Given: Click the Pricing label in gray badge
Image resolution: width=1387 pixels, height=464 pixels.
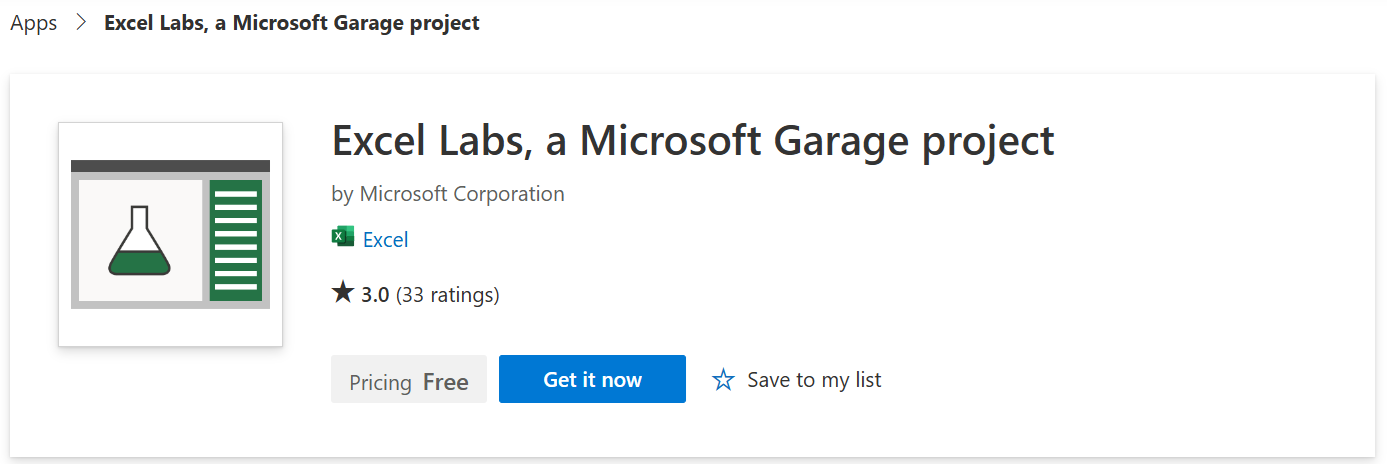Looking at the screenshot, I should click(x=380, y=383).
